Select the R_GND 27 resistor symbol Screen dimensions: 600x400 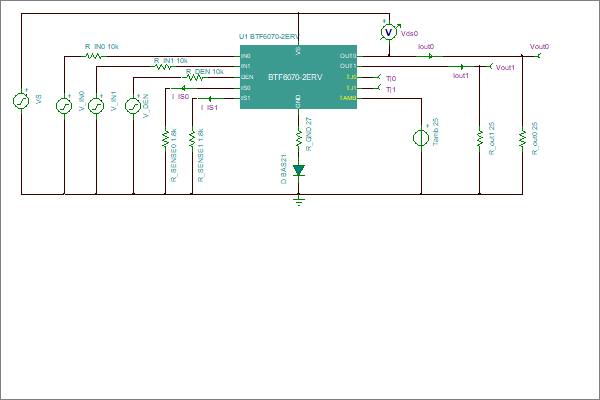(x=299, y=137)
